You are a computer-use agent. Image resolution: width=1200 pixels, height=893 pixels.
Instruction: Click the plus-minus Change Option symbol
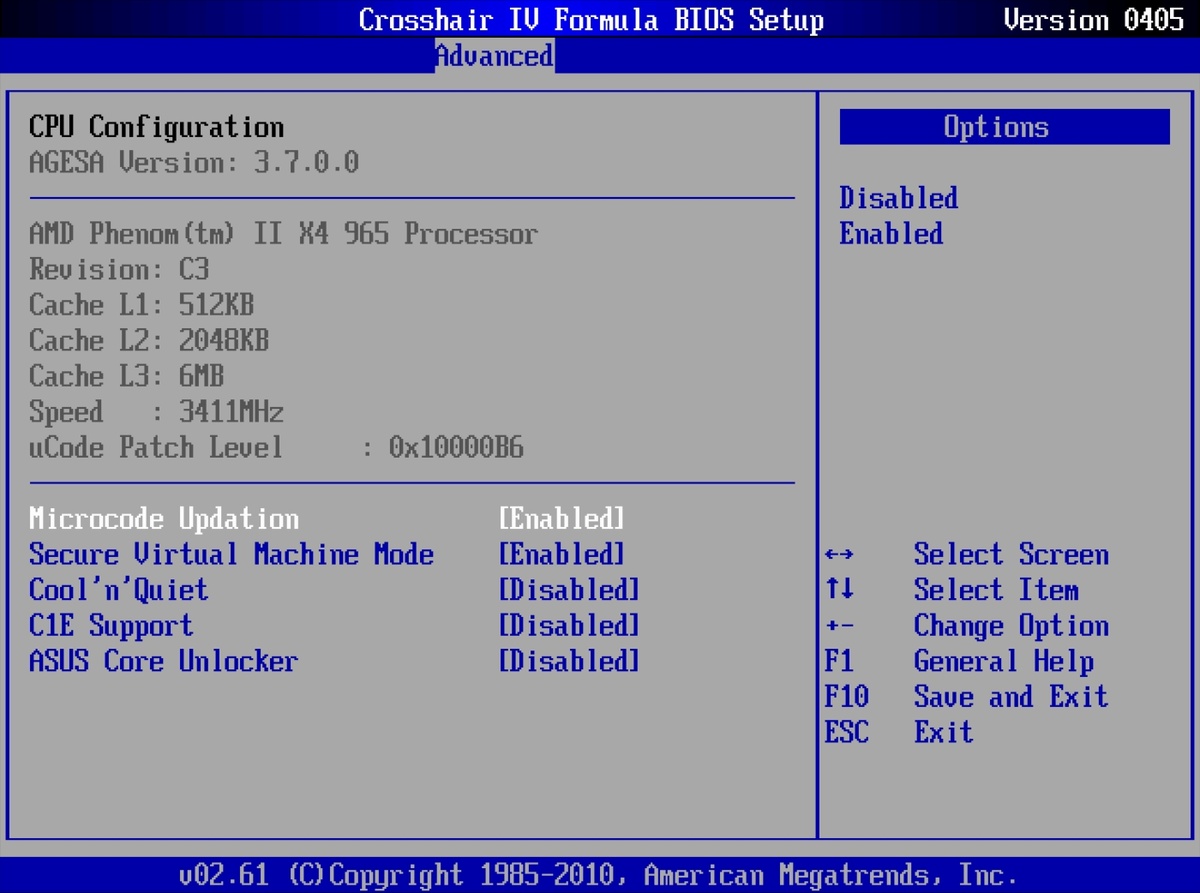840,627
